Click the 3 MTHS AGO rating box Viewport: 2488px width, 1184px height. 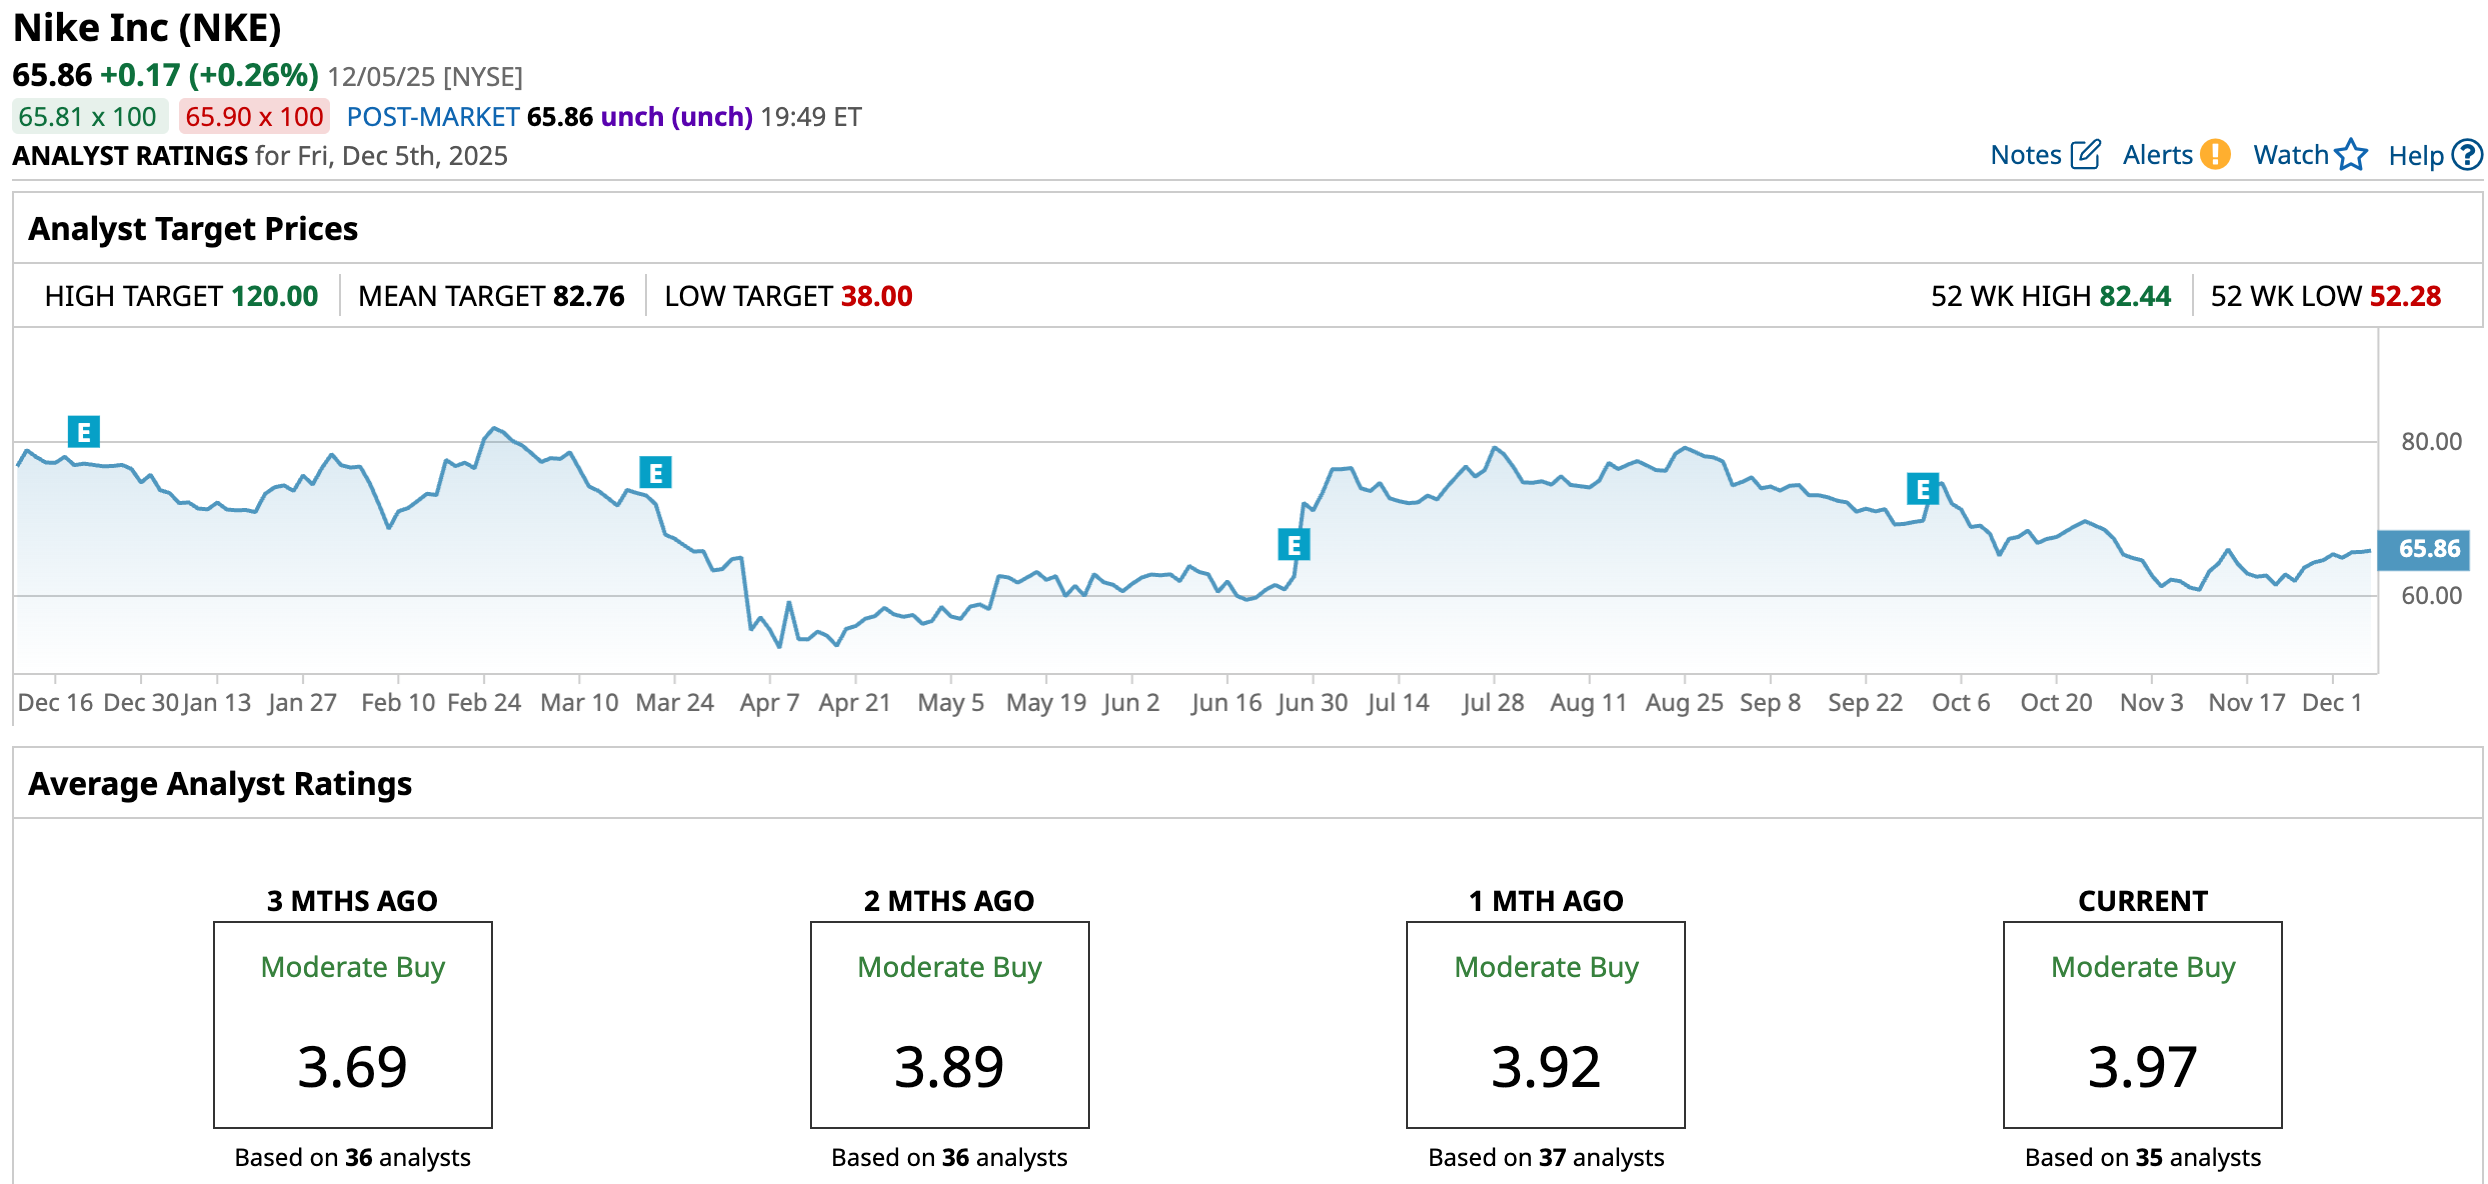click(353, 1025)
